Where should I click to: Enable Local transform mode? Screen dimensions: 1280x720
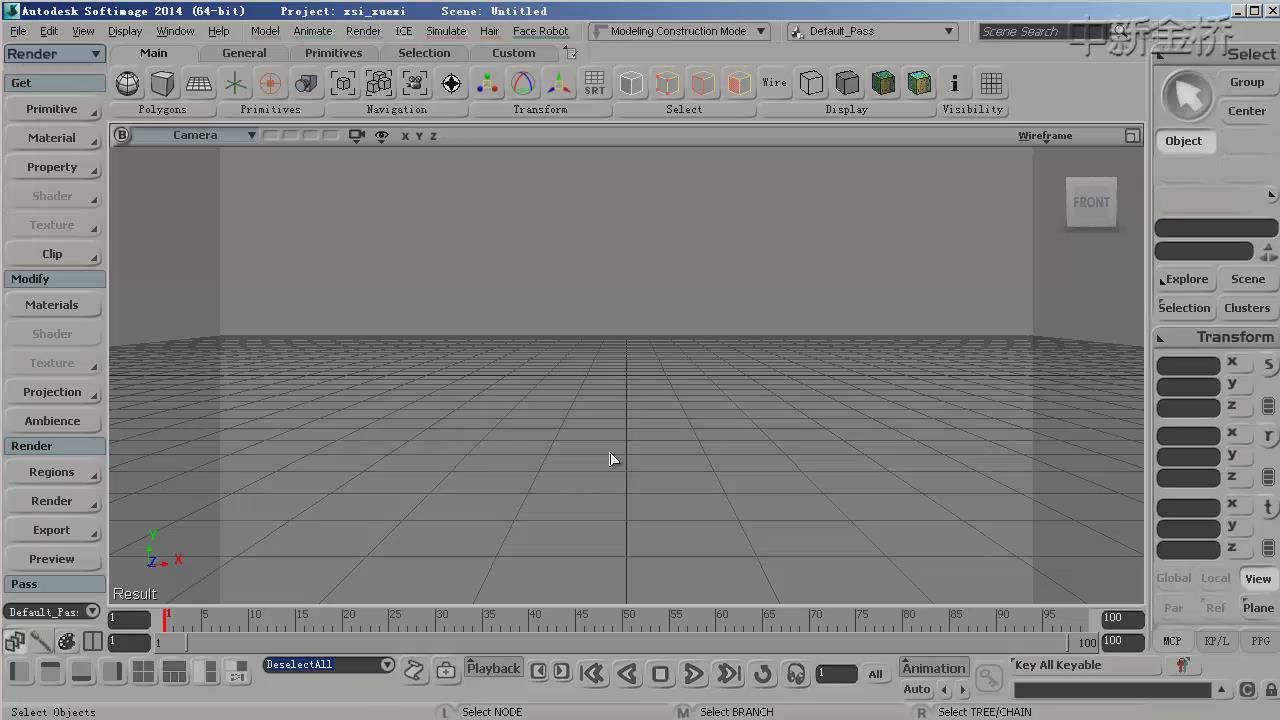tap(1215, 578)
